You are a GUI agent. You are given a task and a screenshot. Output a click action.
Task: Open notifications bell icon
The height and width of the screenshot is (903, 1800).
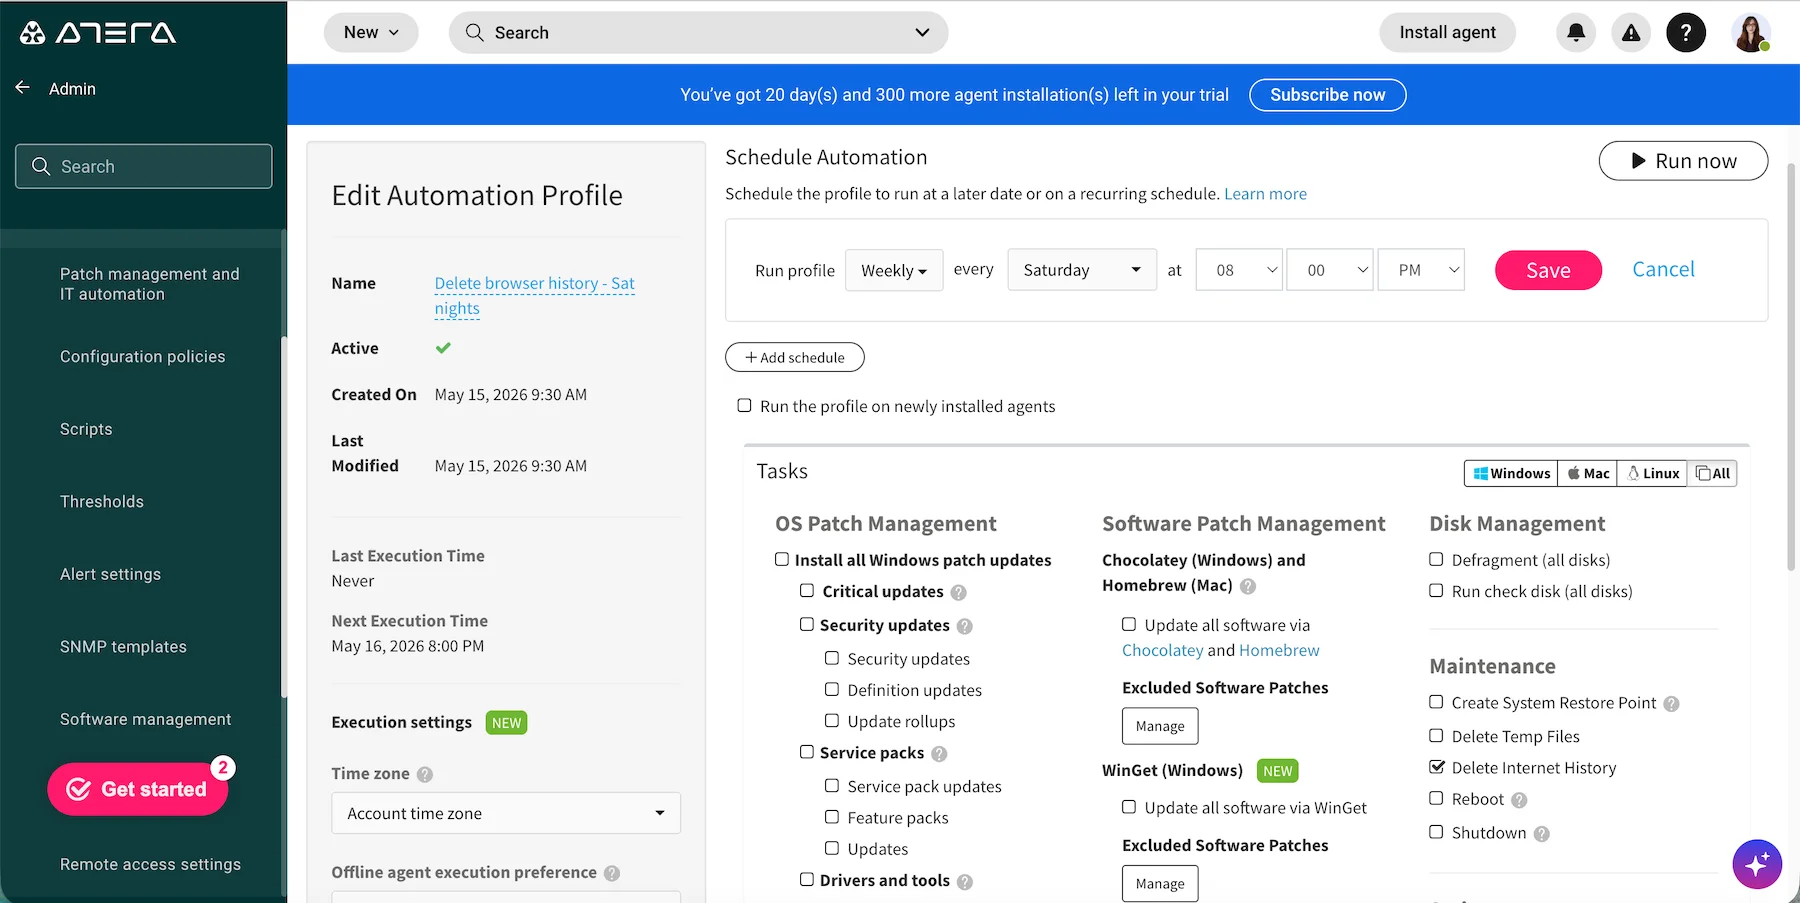(x=1576, y=33)
